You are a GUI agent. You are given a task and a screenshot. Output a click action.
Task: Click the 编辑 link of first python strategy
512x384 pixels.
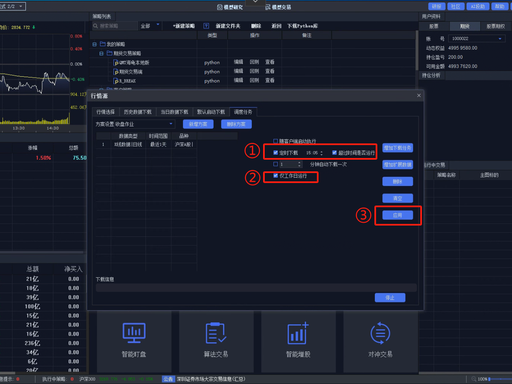[x=238, y=62]
